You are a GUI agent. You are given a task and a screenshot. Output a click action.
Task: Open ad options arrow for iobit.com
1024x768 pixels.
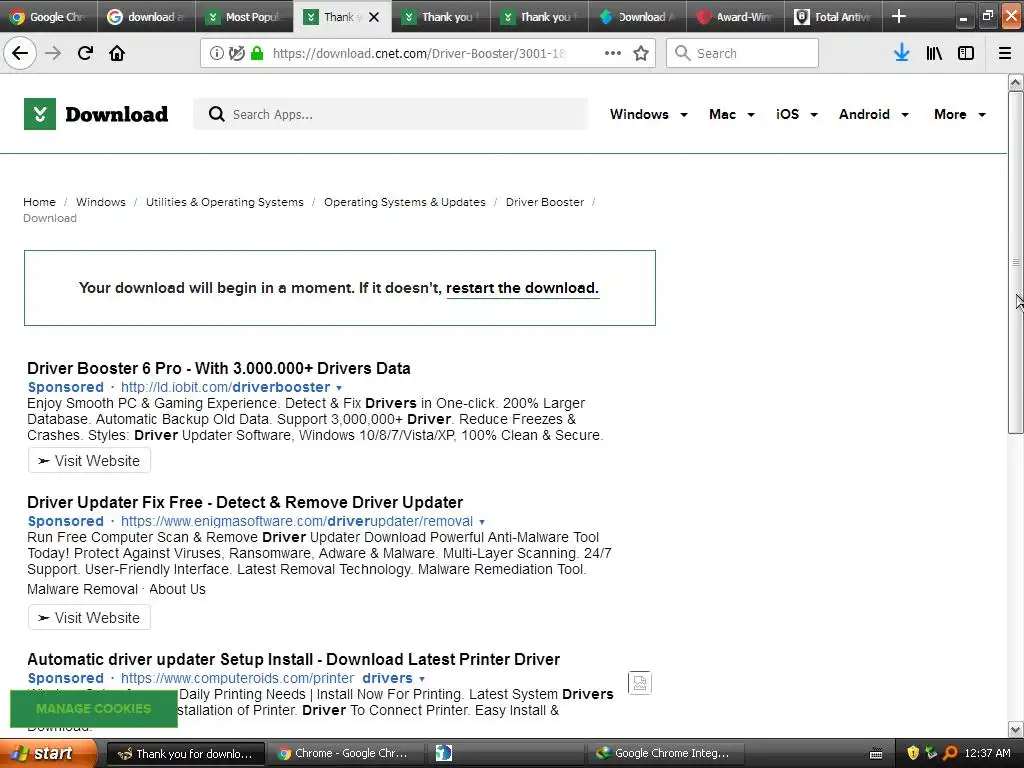[339, 388]
